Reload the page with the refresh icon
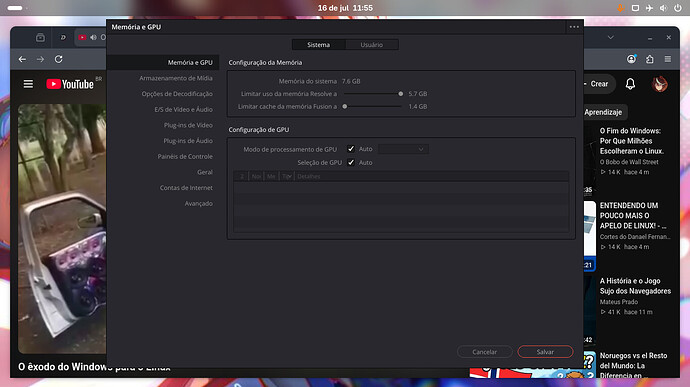 [59, 59]
